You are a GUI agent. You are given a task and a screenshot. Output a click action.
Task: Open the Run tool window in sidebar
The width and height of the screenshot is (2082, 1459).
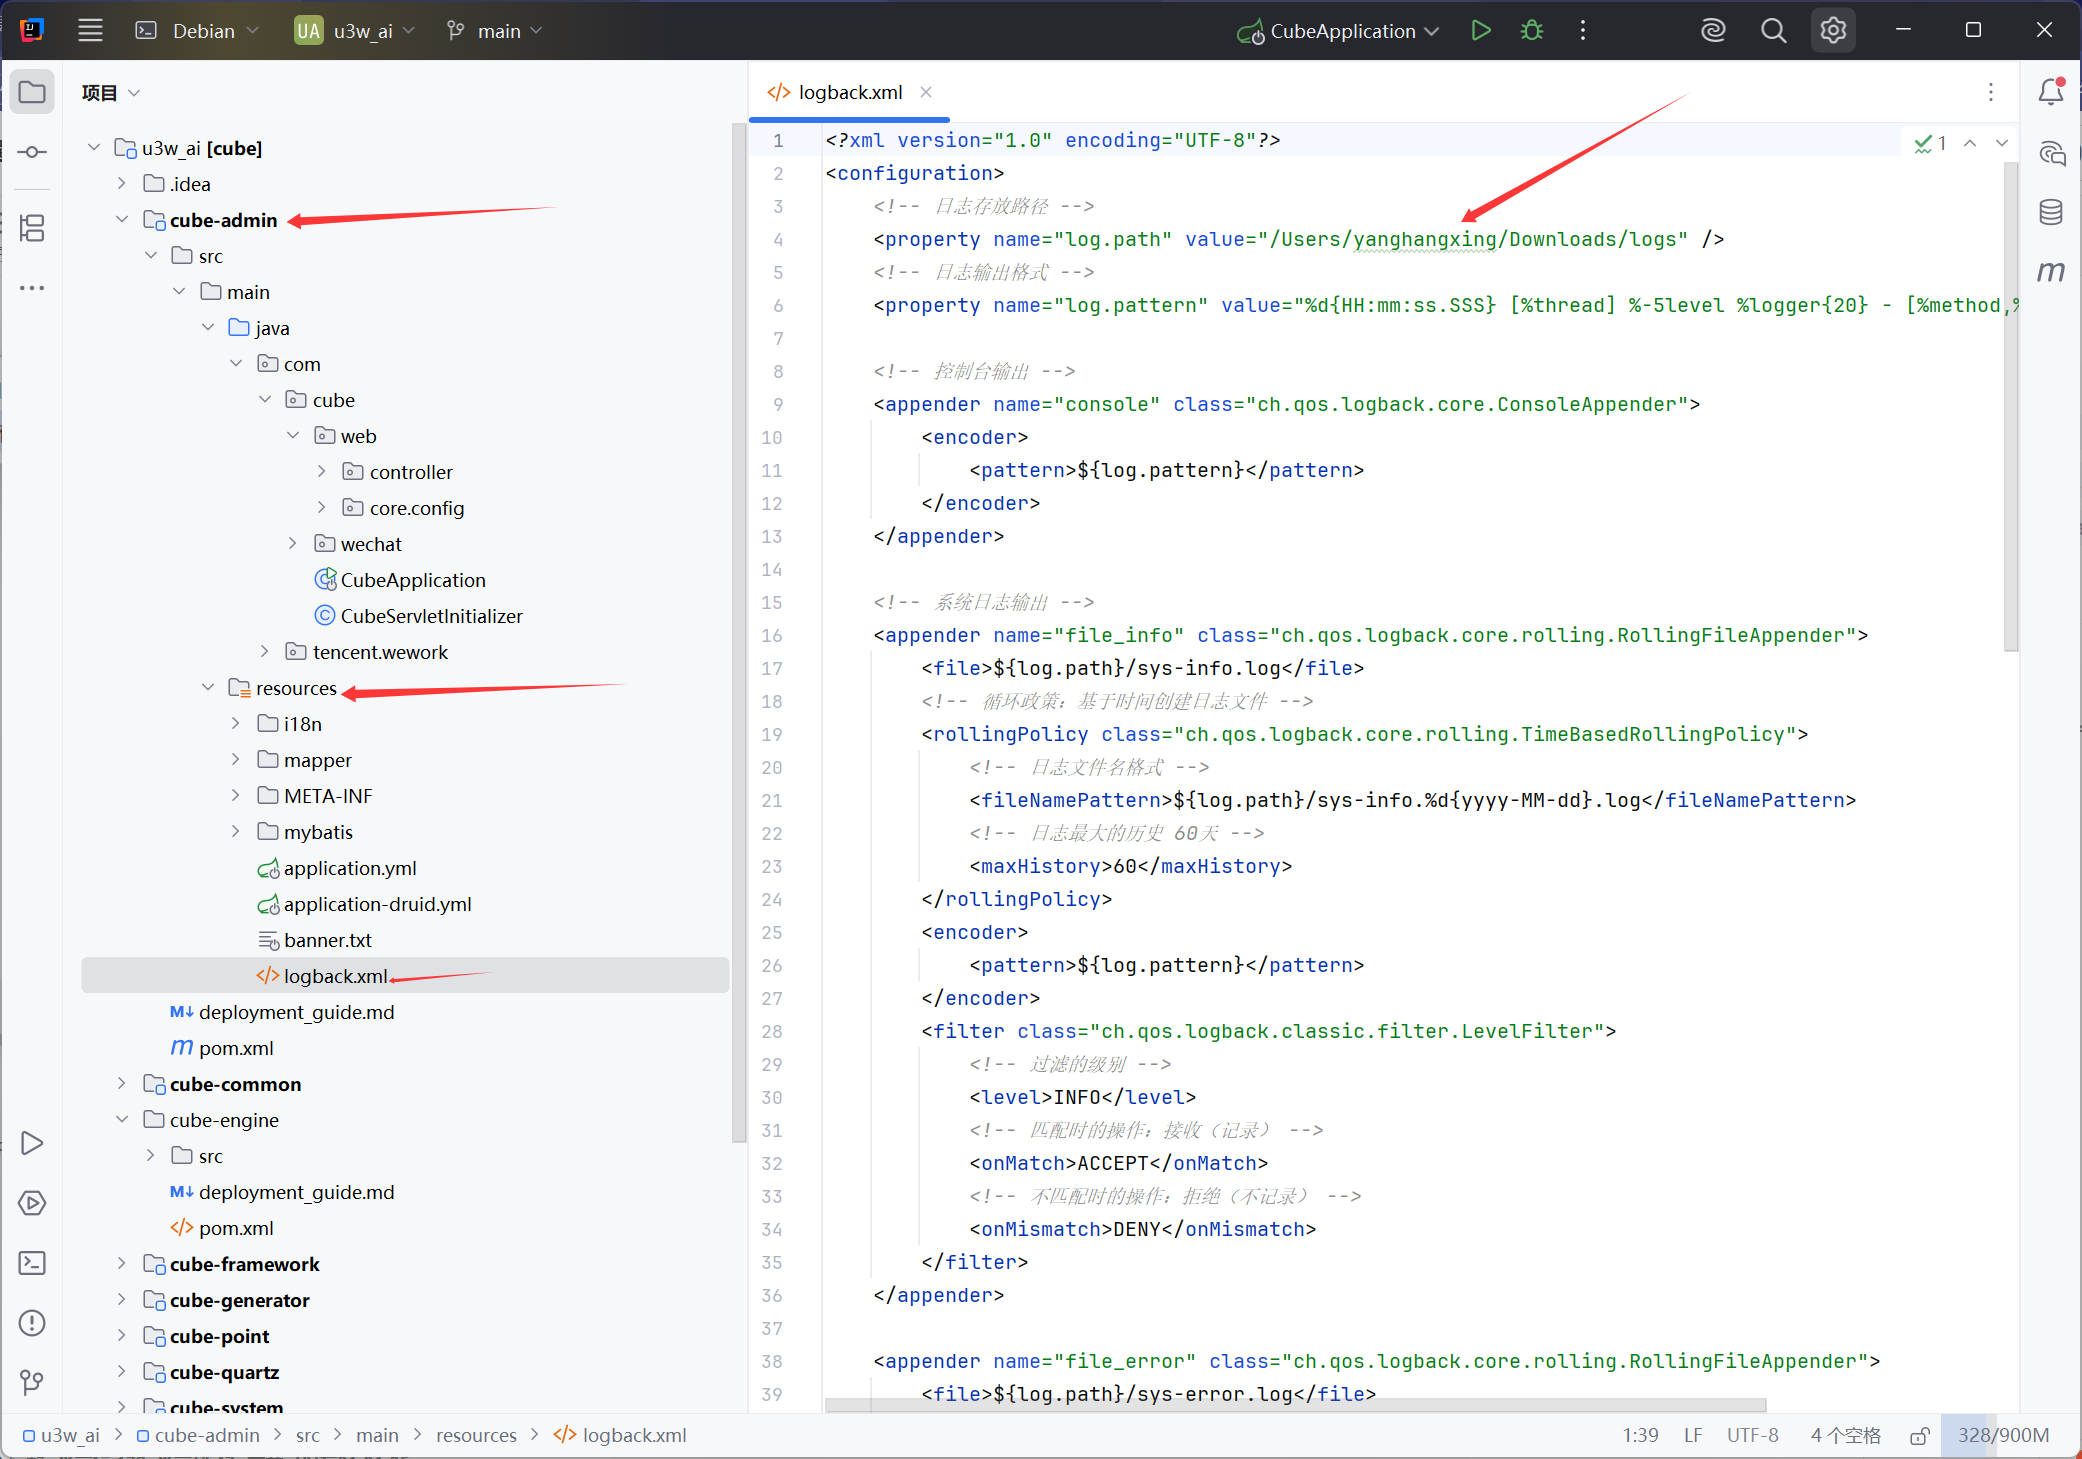tap(32, 1143)
